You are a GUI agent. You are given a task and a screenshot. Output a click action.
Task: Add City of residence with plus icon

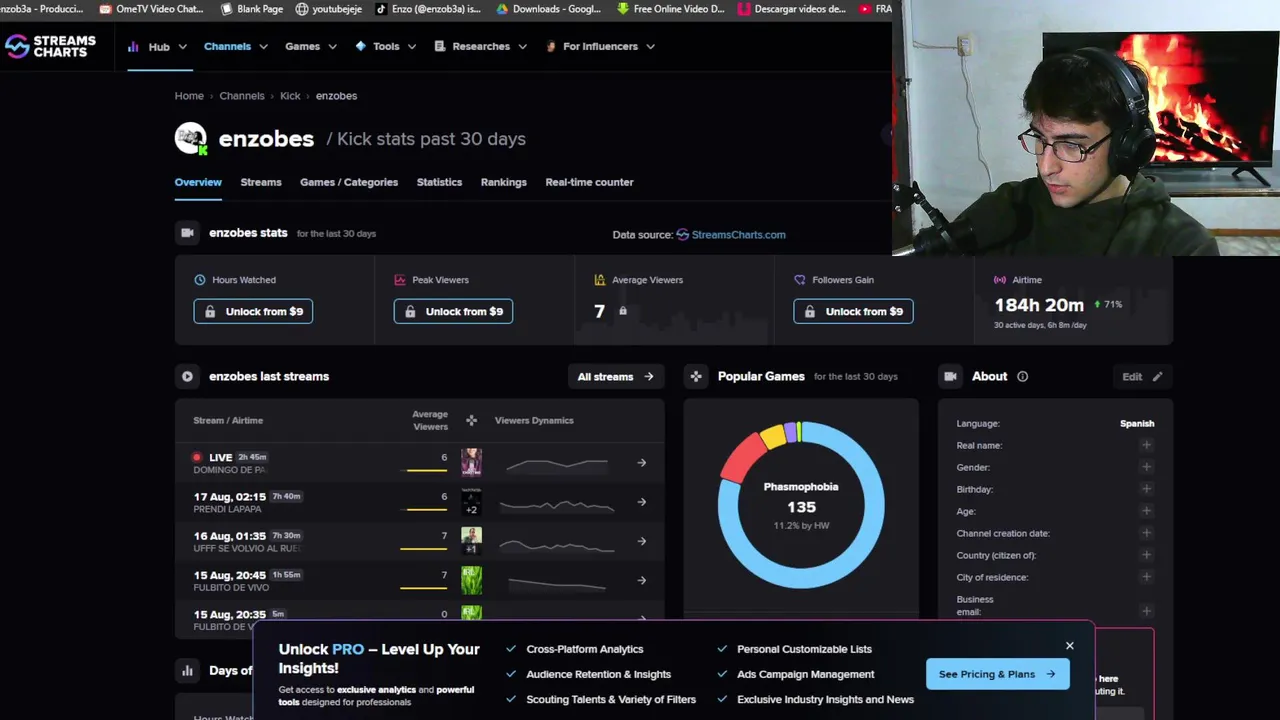(1146, 577)
